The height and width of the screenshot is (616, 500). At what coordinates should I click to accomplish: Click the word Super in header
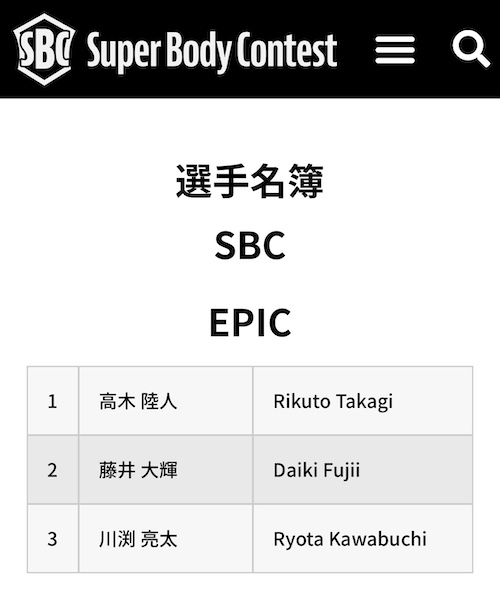coord(124,52)
